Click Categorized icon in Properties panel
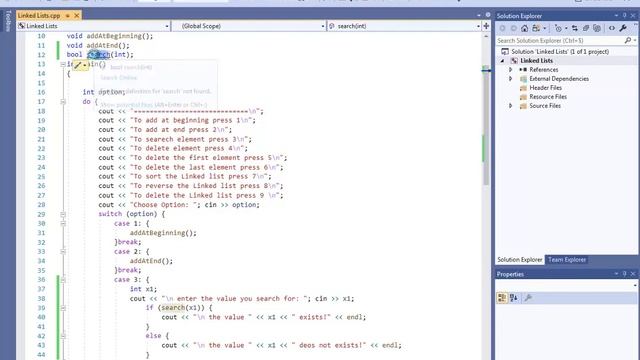 pyautogui.click(x=502, y=298)
